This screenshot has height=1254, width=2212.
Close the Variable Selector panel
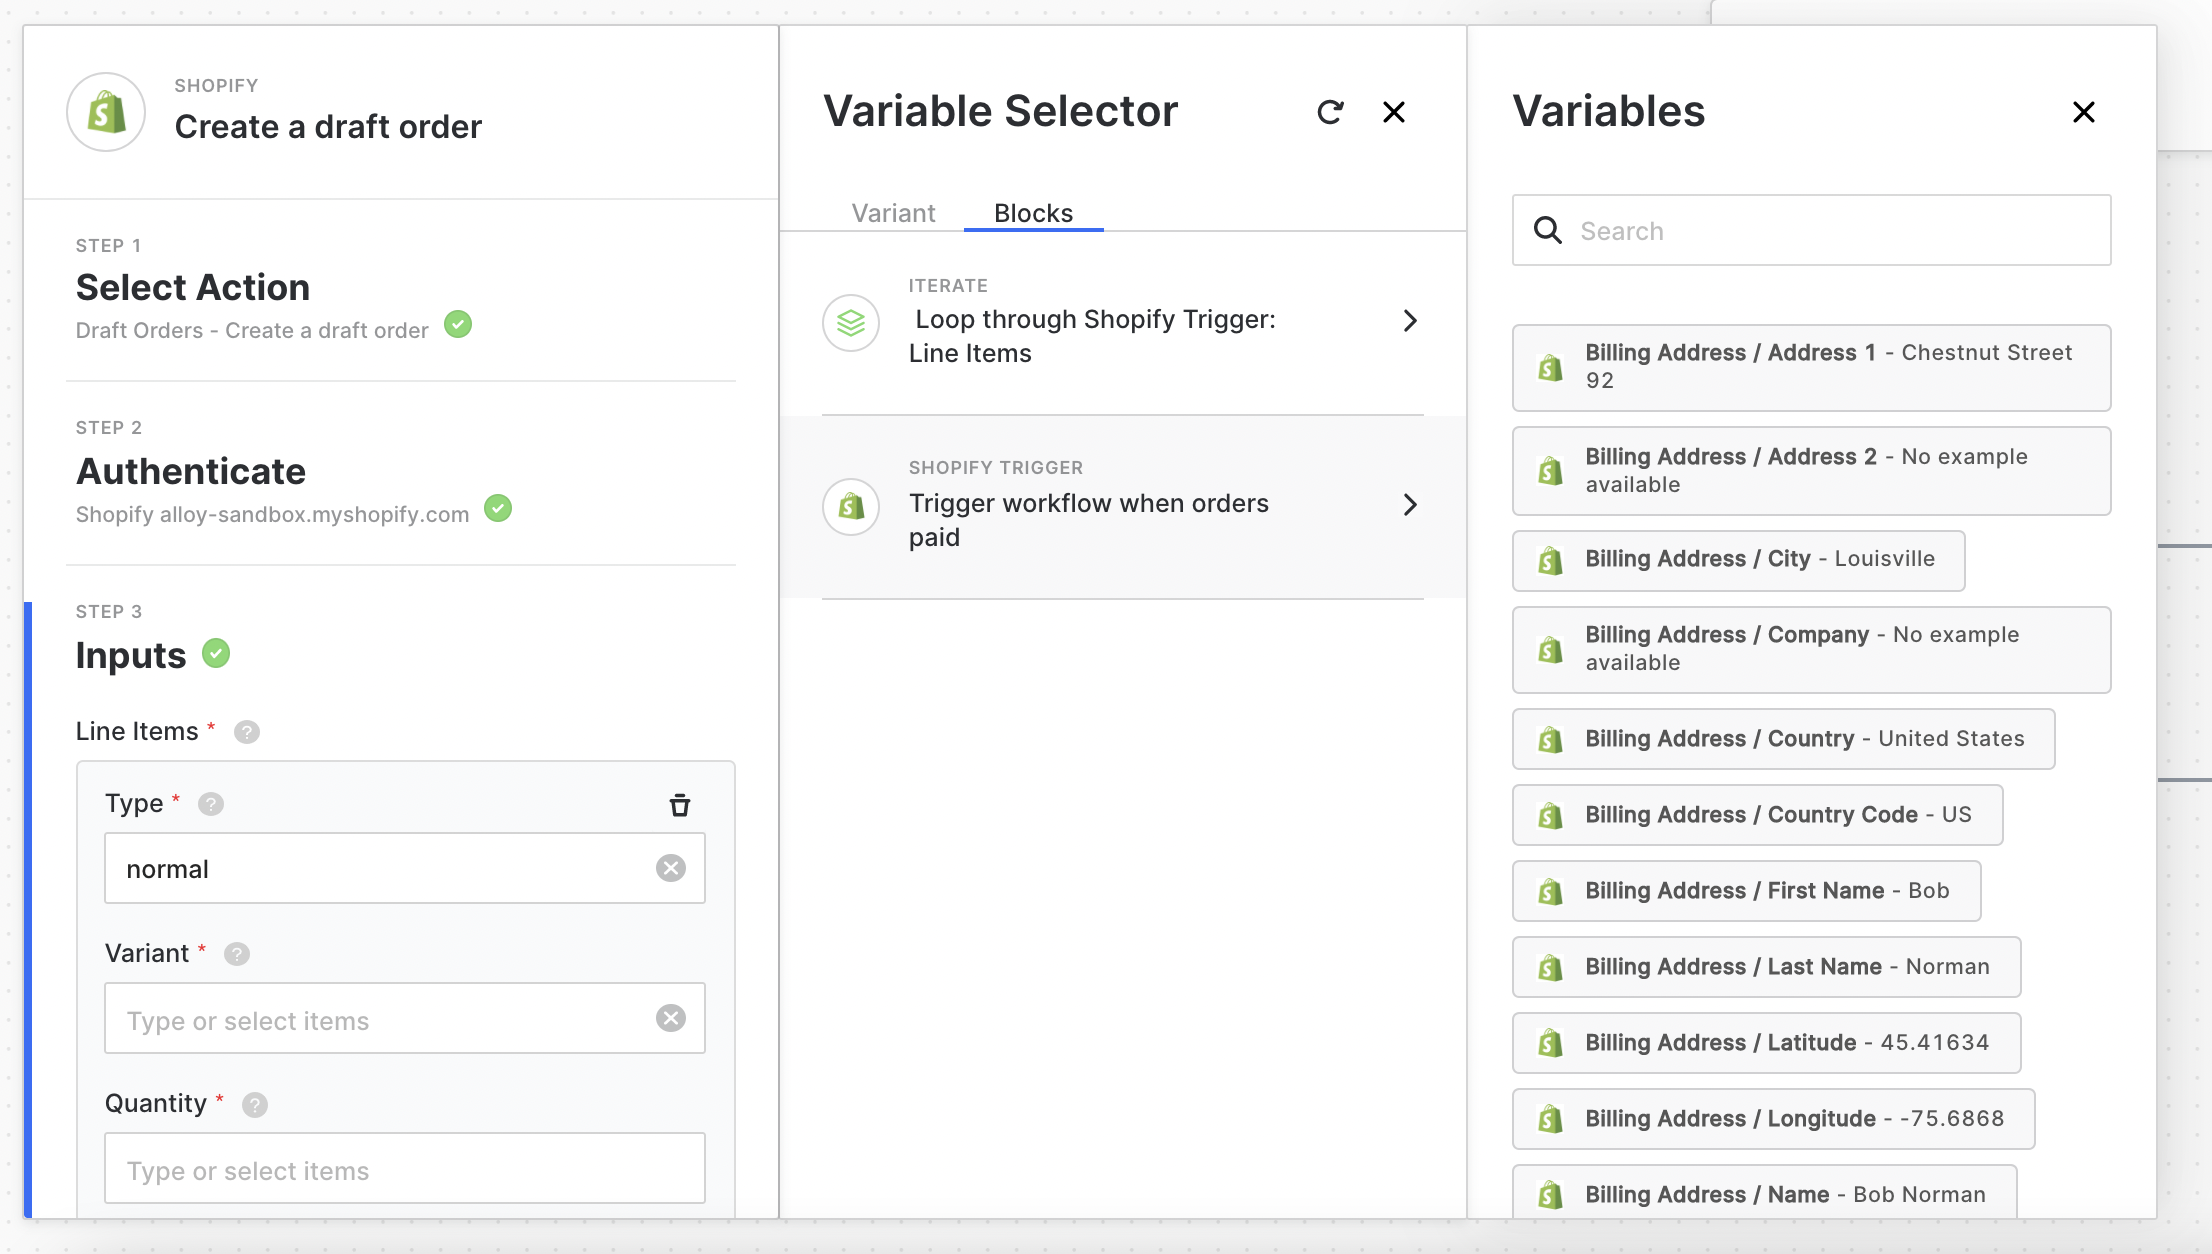[x=1394, y=112]
